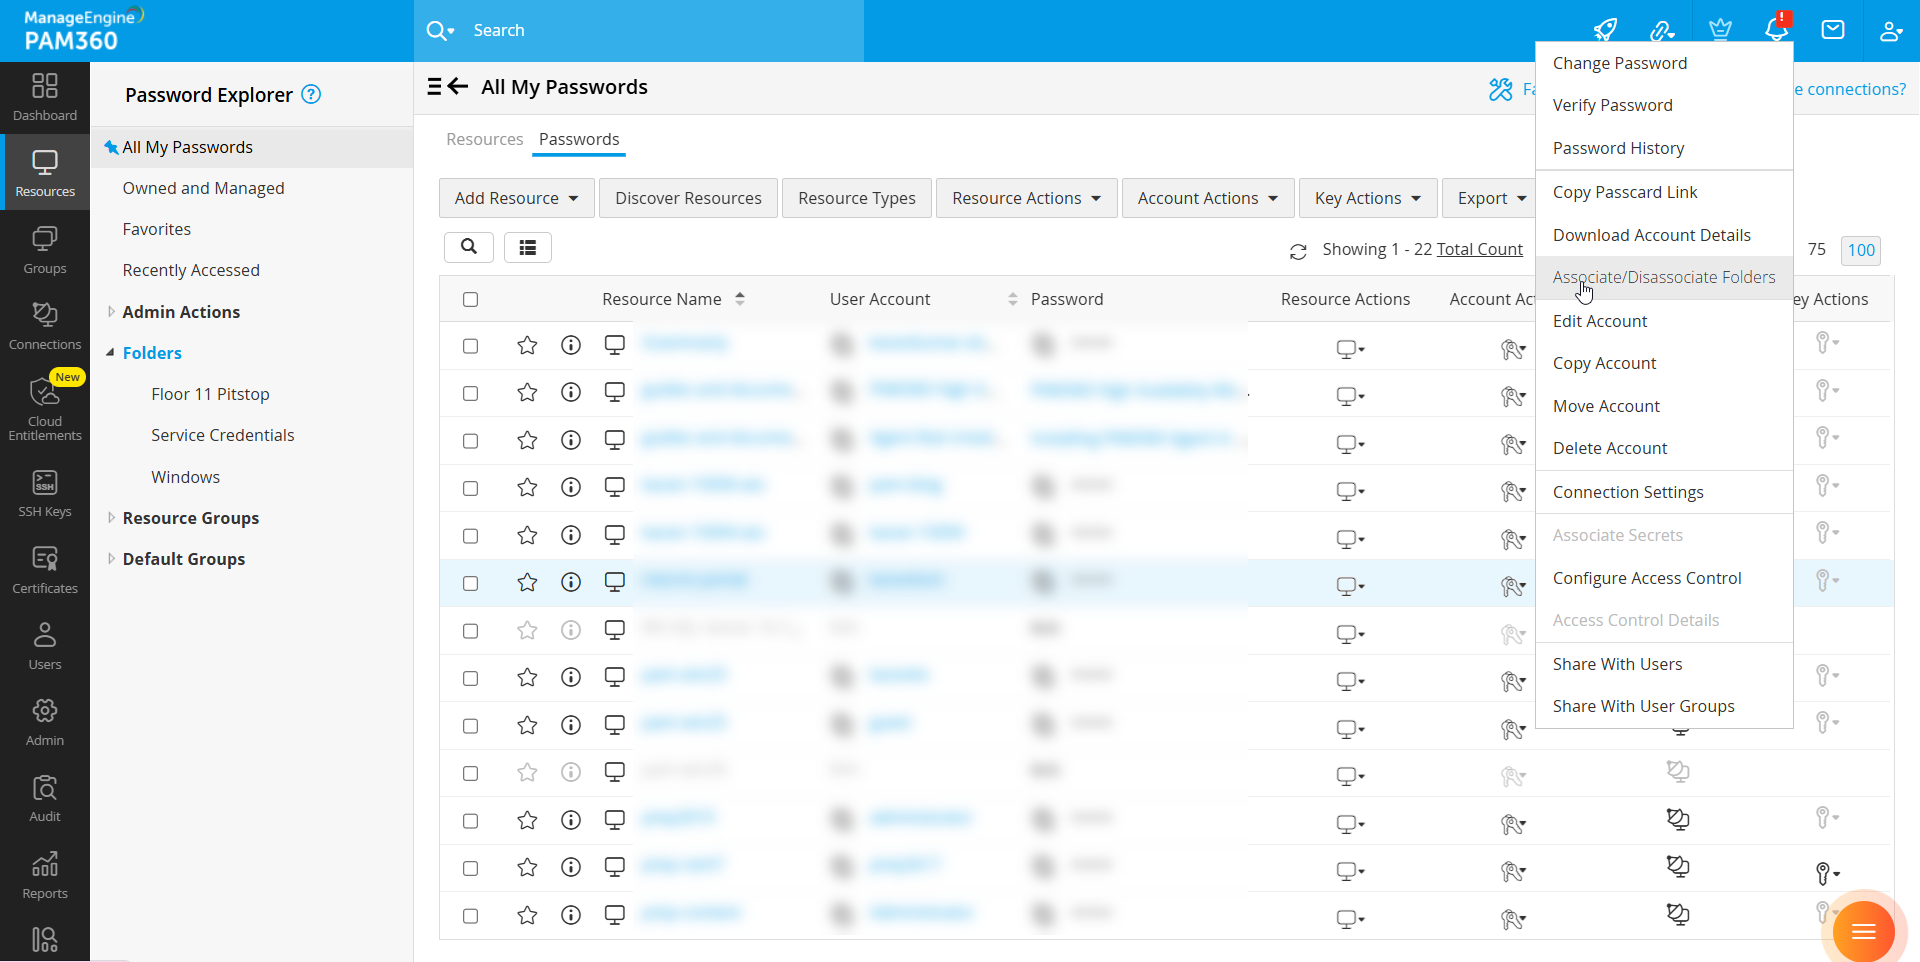Click the column chooser list icon
The width and height of the screenshot is (1920, 962).
[x=528, y=247]
